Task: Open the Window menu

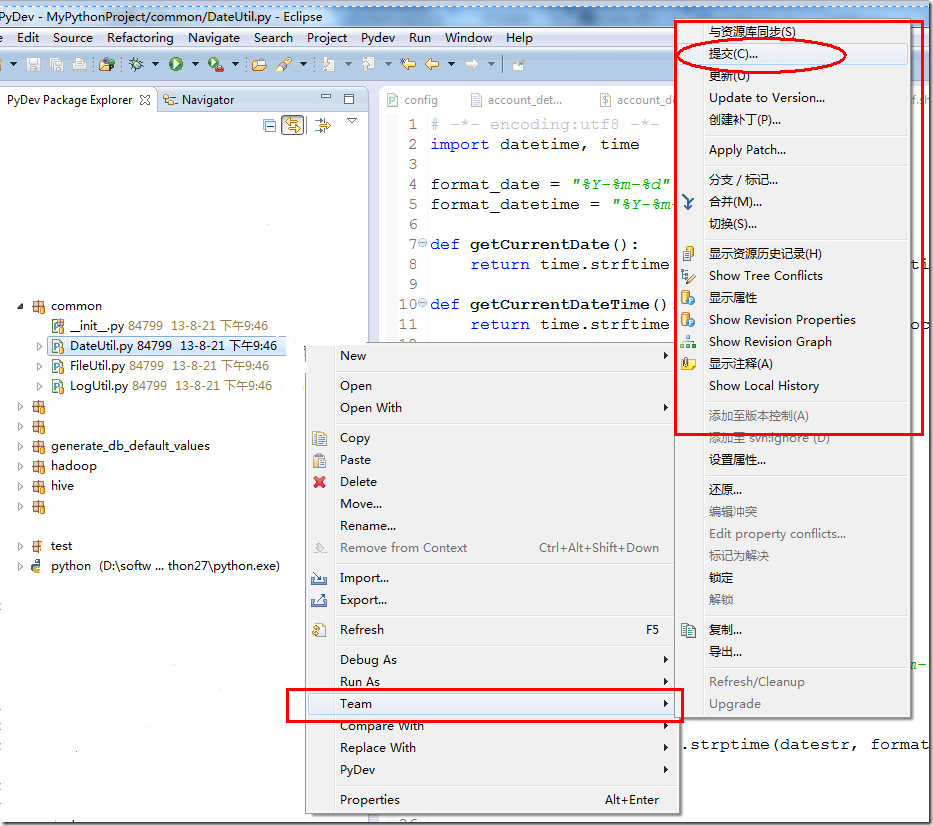Action: coord(468,38)
